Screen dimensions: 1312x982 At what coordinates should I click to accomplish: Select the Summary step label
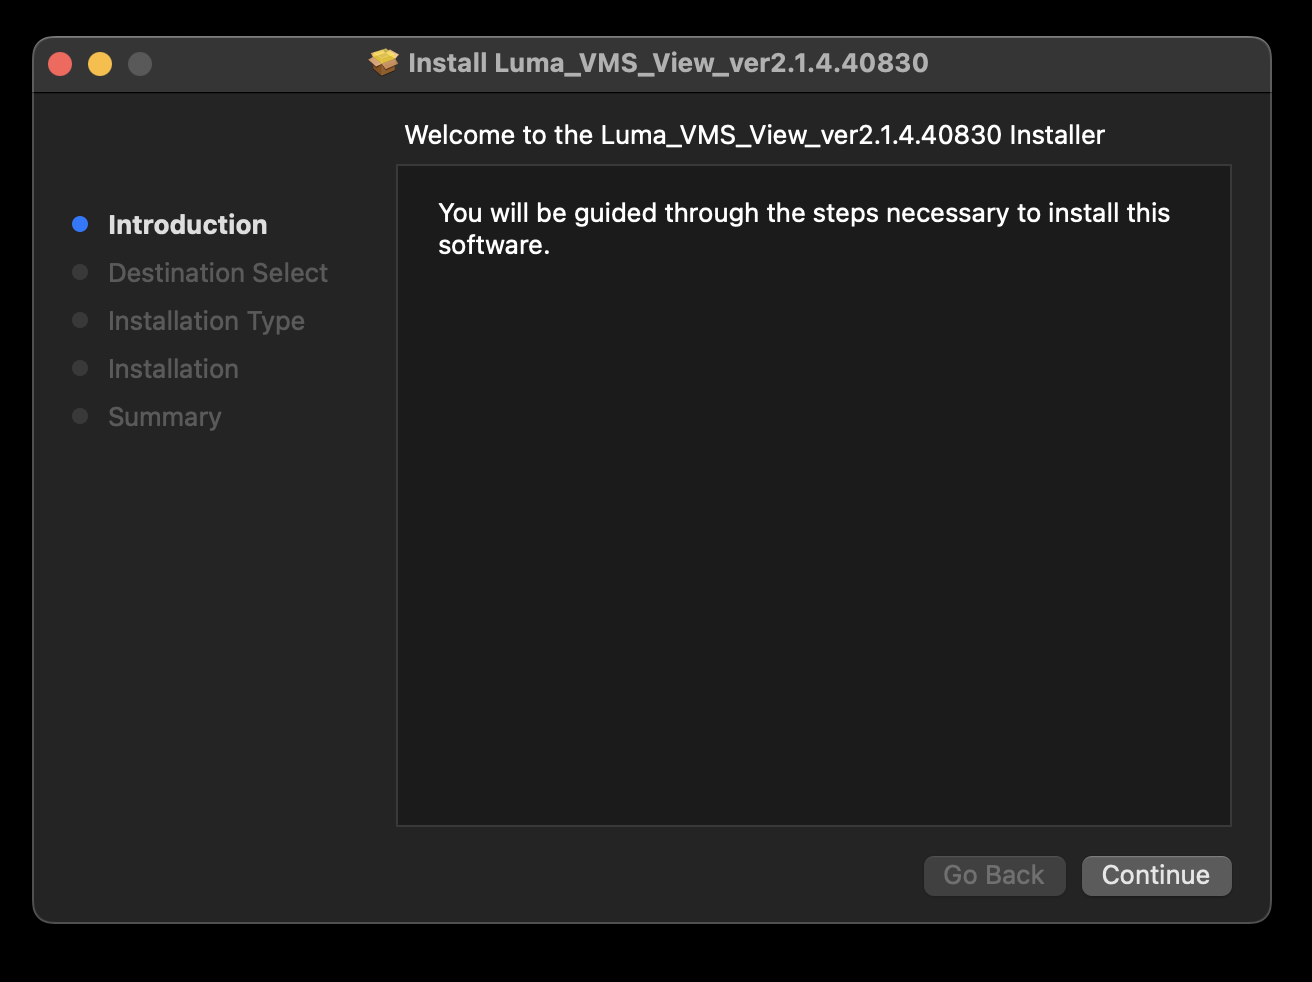tap(164, 416)
